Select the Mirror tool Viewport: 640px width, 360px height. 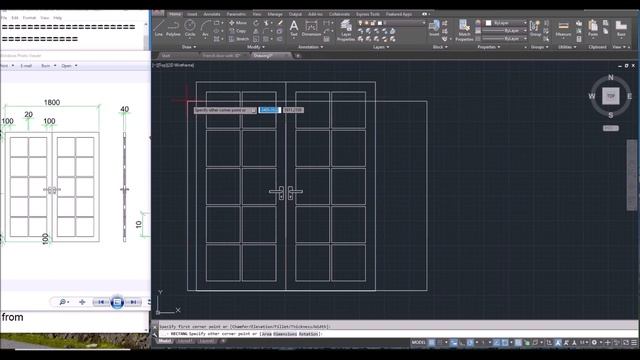256,31
